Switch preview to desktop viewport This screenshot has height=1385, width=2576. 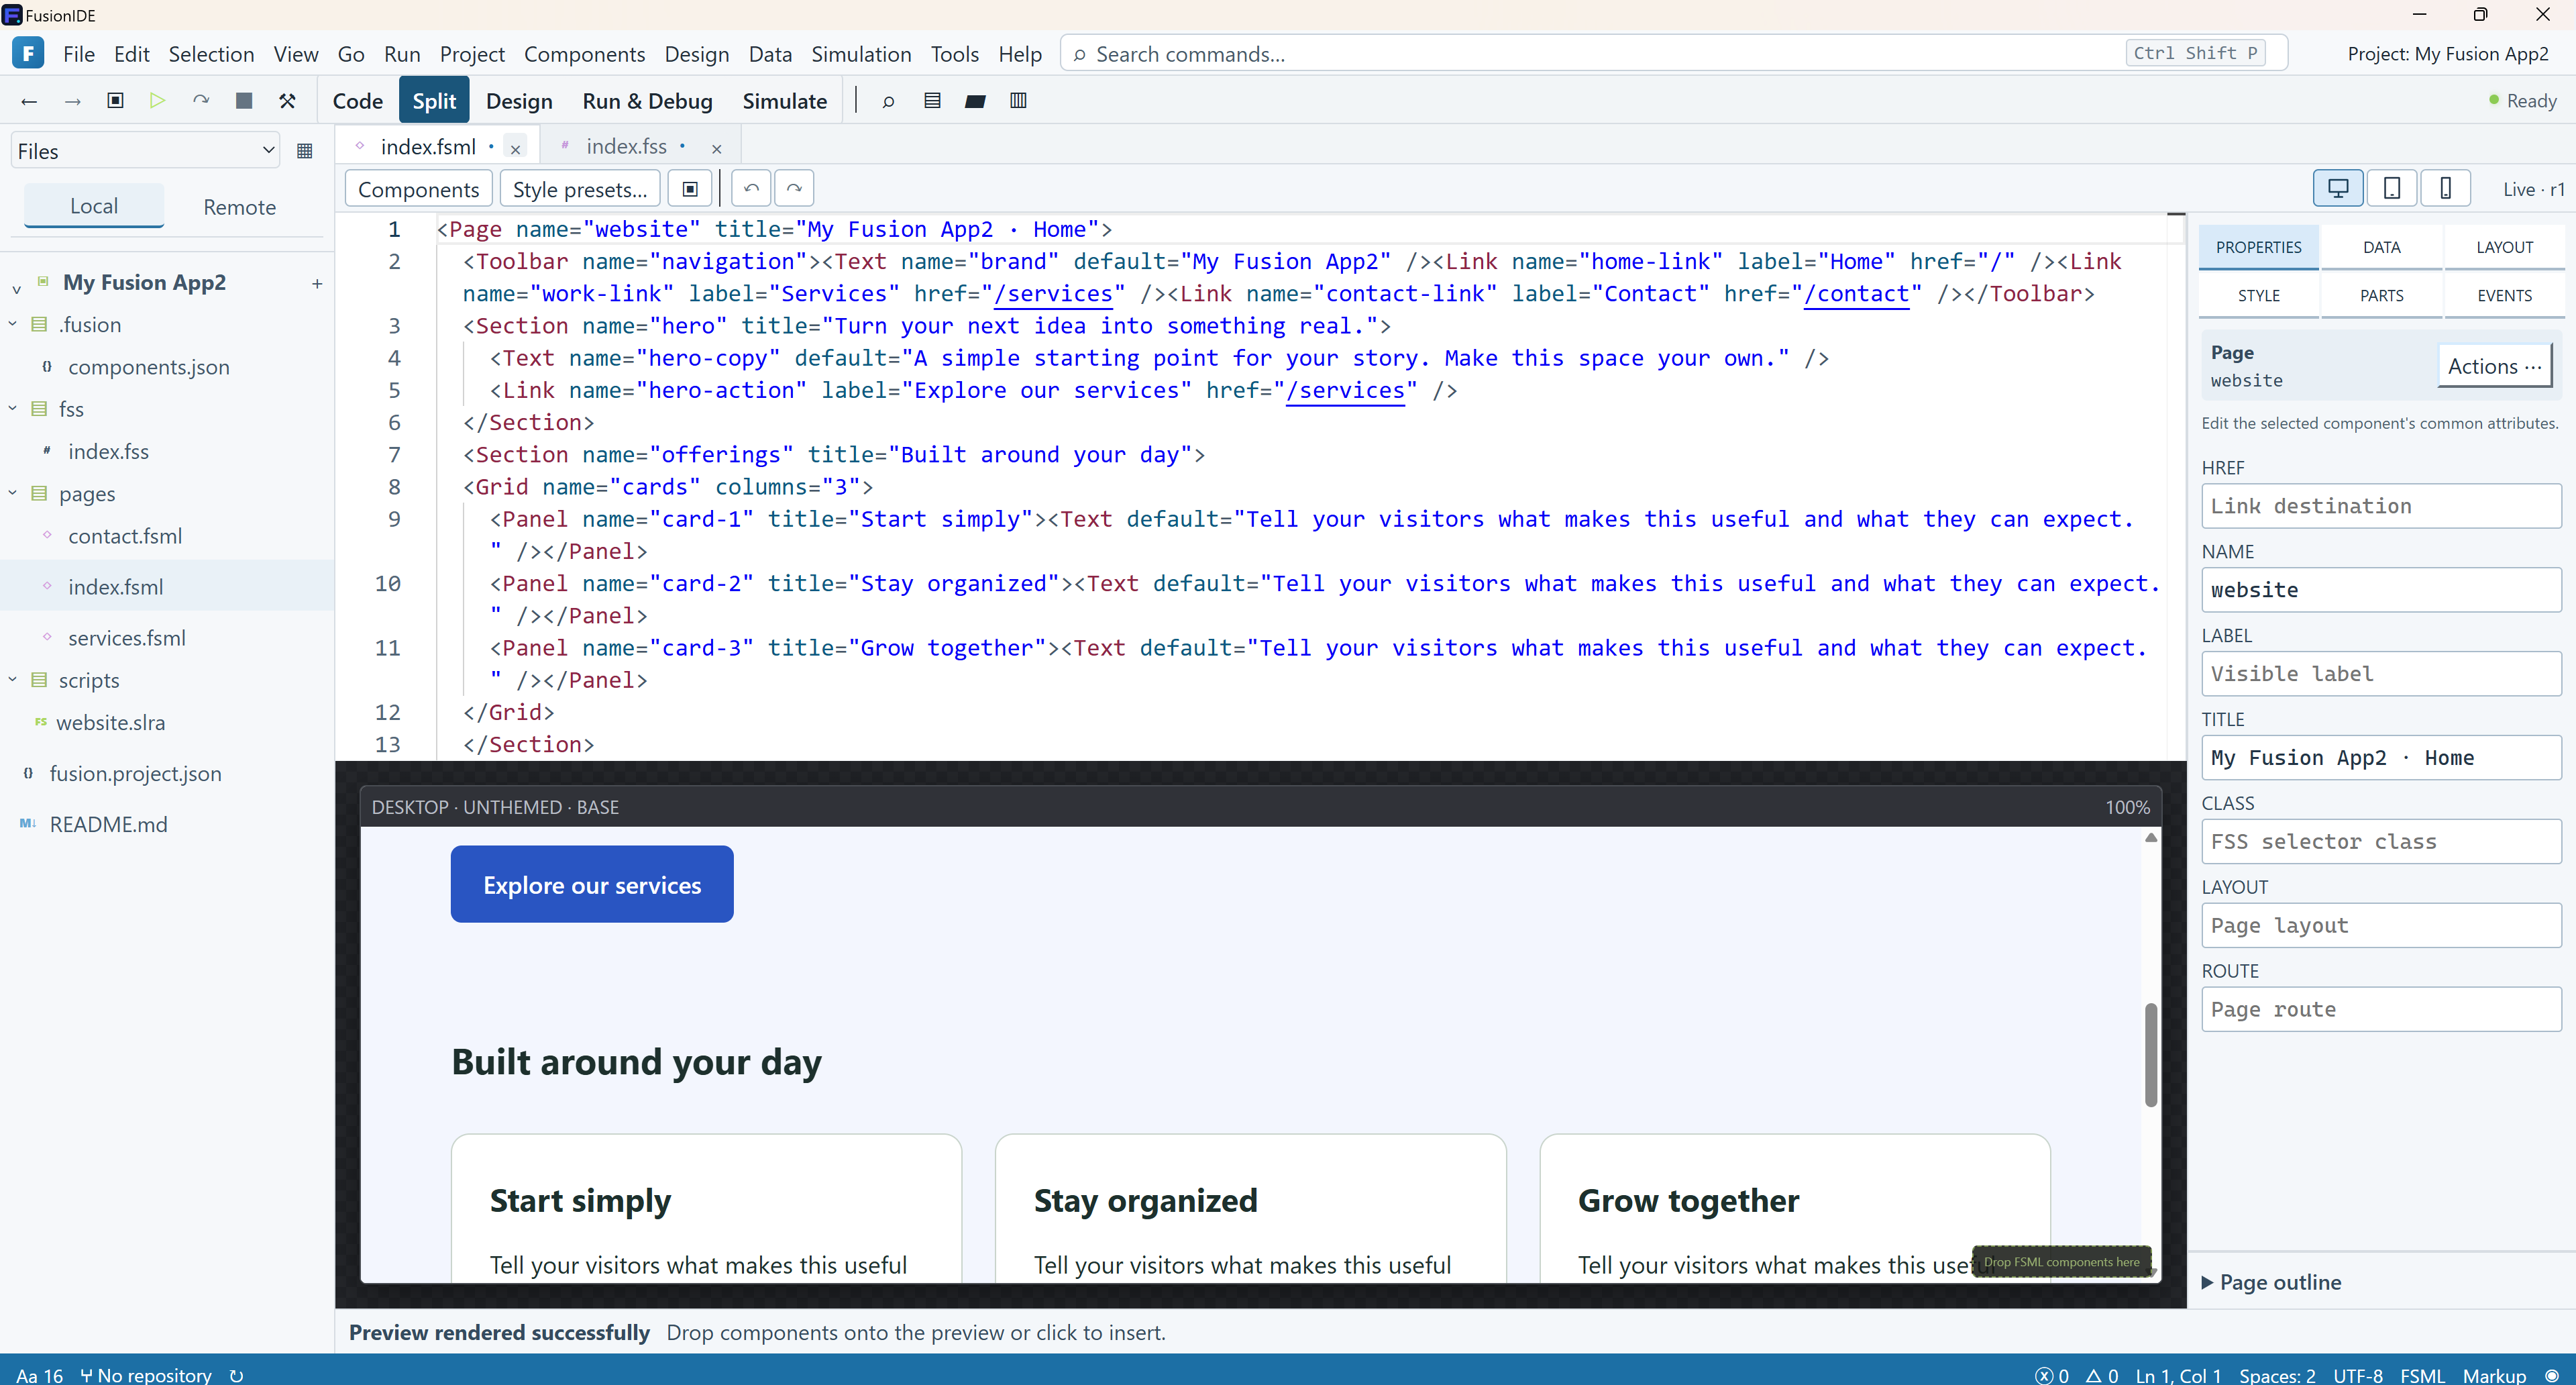tap(2338, 188)
